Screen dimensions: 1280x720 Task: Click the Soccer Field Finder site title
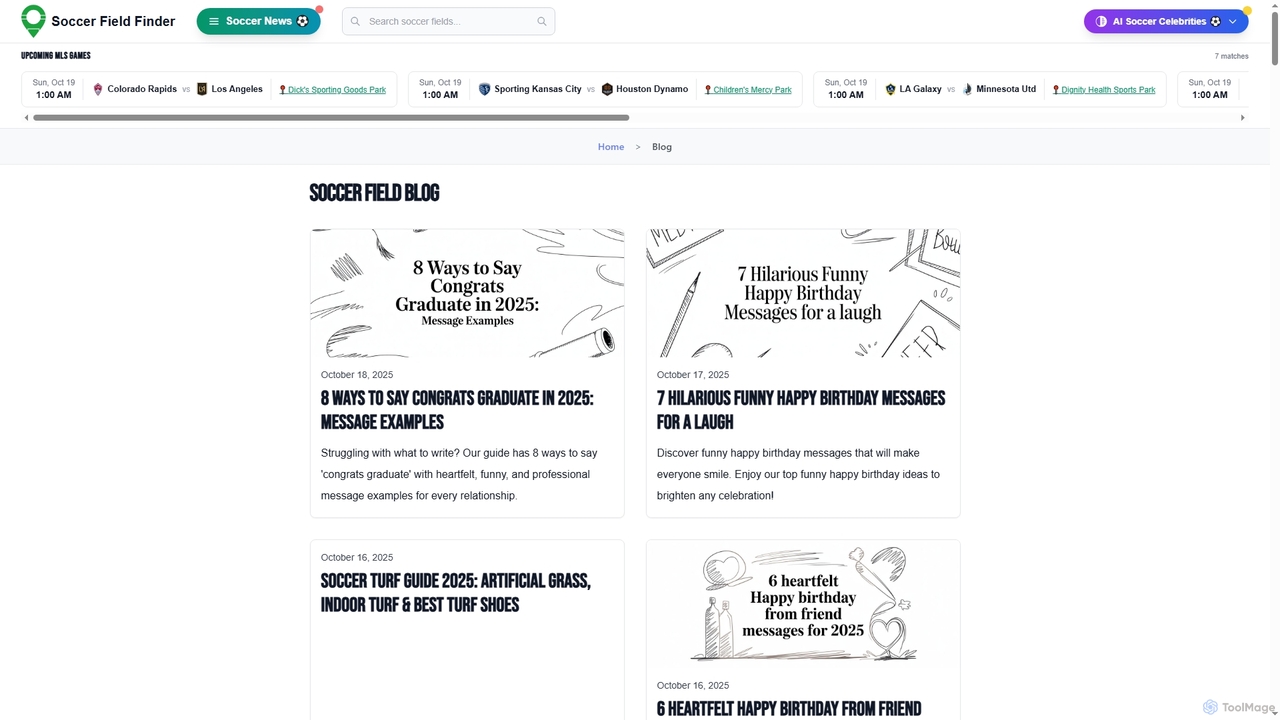tap(113, 21)
